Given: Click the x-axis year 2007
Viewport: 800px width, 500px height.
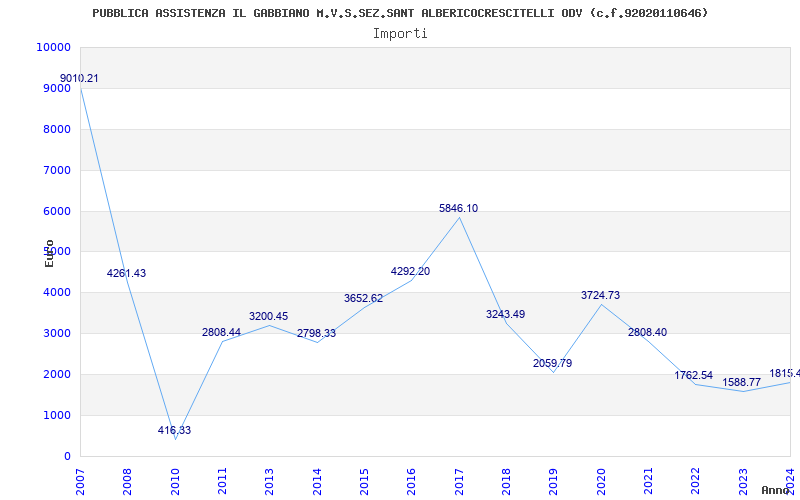Looking at the screenshot, I should click(80, 482).
